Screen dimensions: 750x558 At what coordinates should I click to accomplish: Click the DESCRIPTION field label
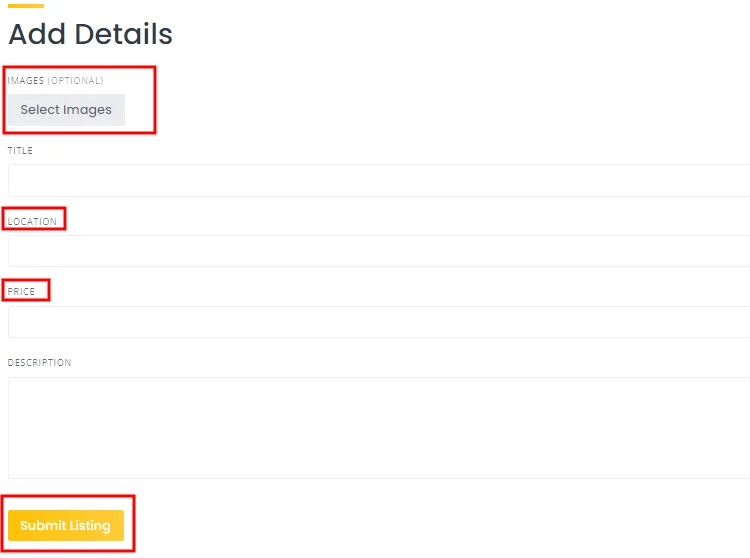(x=40, y=363)
